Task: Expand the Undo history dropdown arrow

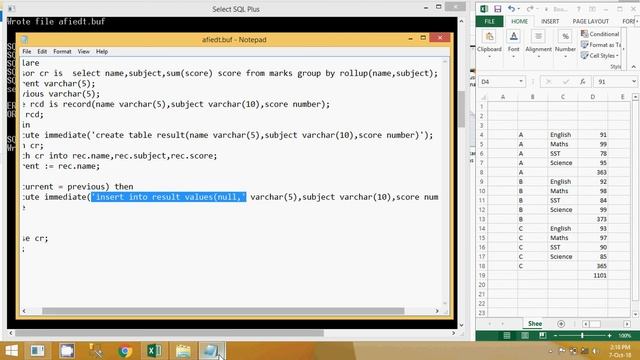Action: coord(518,9)
